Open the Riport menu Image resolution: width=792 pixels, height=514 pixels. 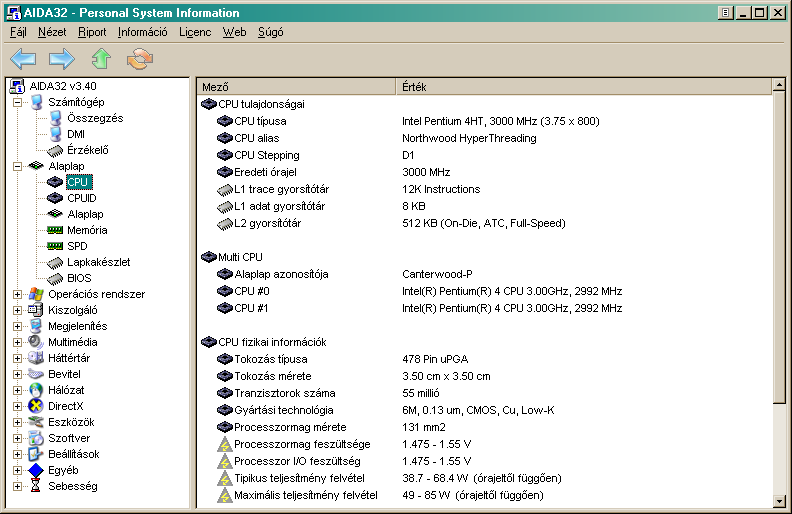click(92, 32)
